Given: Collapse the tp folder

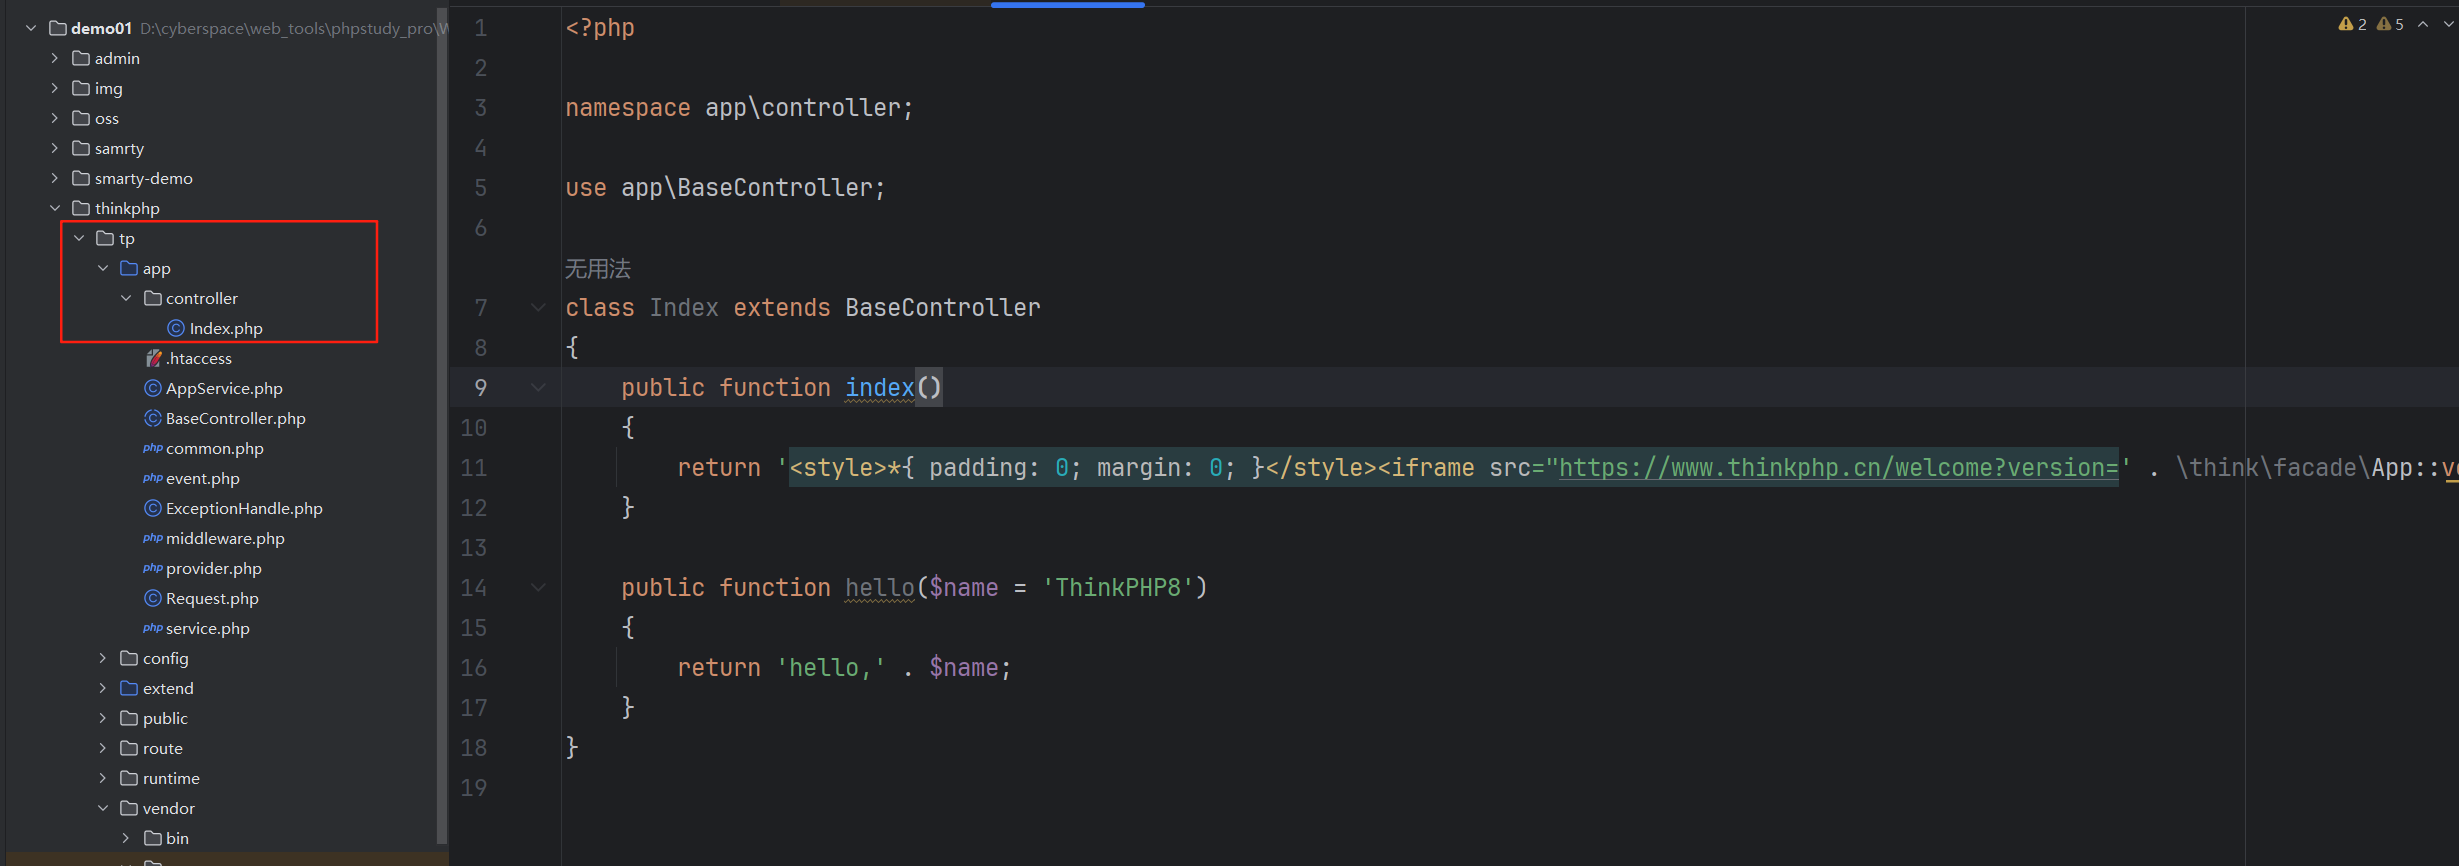Looking at the screenshot, I should click(x=79, y=238).
